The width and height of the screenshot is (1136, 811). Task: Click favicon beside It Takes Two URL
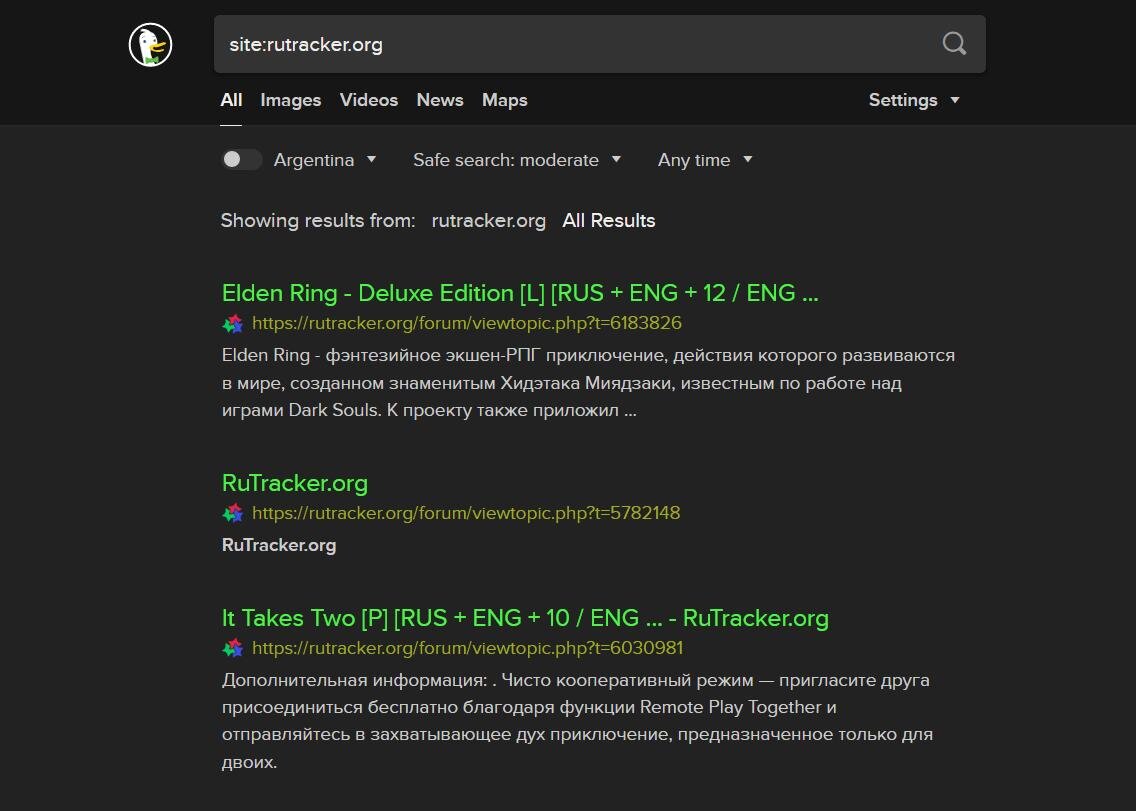(233, 649)
